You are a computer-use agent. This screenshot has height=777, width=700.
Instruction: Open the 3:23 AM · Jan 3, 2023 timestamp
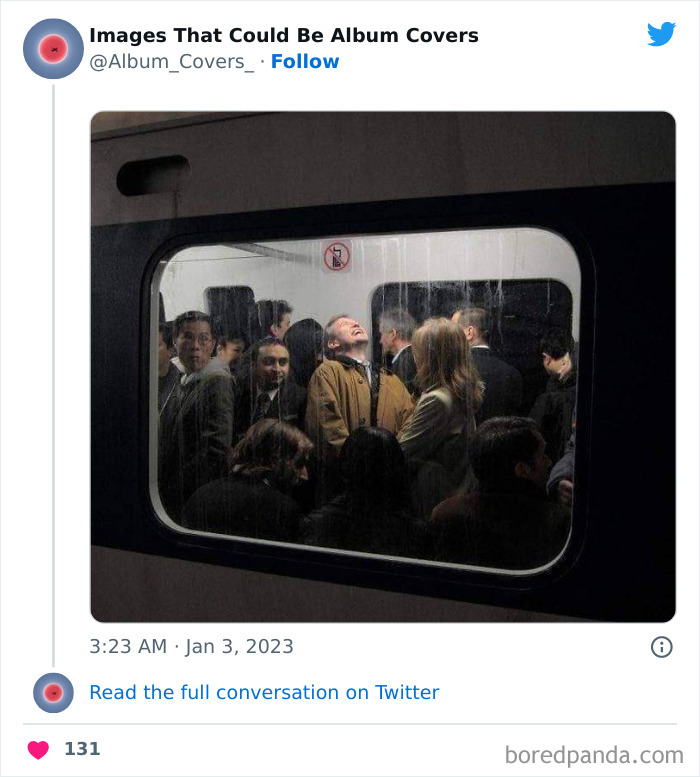click(191, 646)
